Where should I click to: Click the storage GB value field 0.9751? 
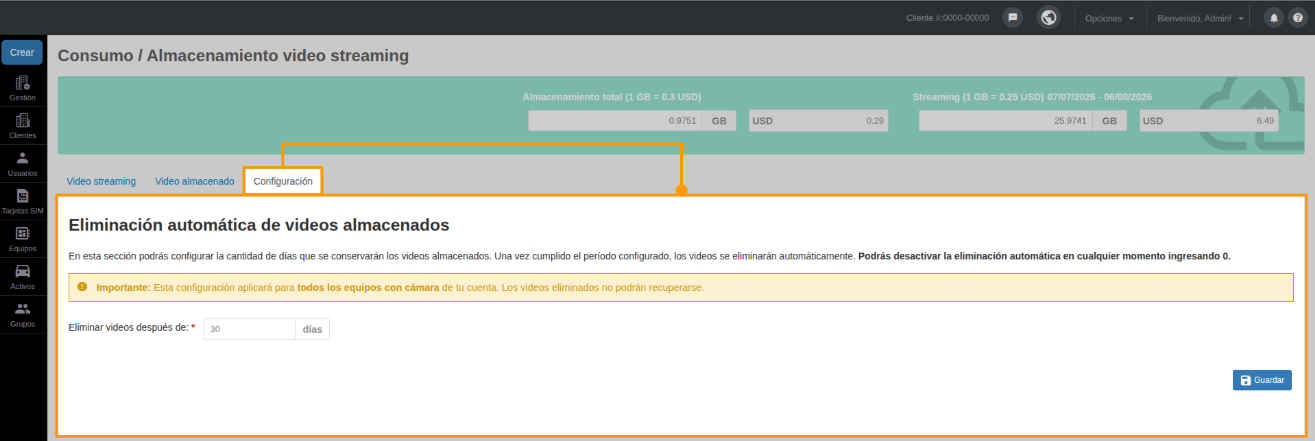click(614, 120)
